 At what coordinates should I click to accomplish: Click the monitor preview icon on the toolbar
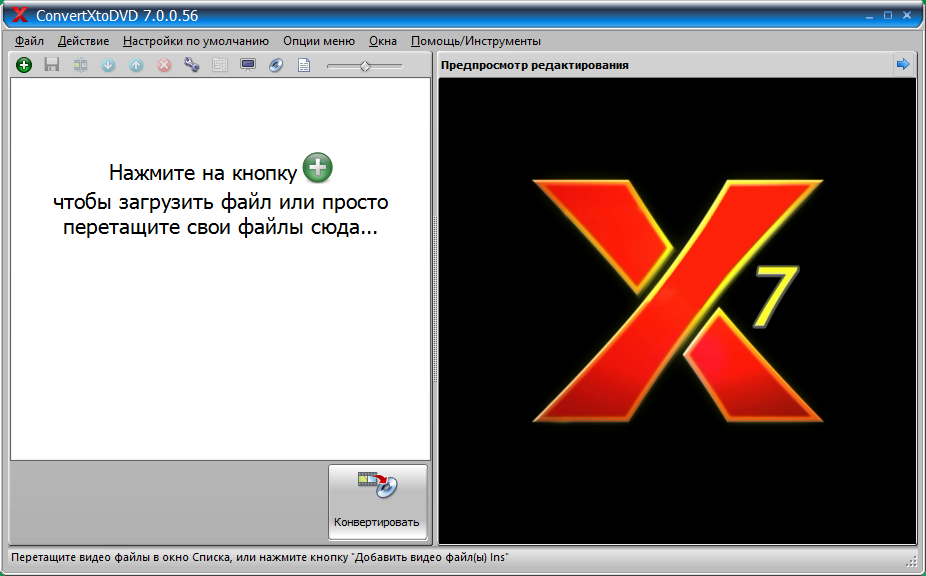pos(246,64)
